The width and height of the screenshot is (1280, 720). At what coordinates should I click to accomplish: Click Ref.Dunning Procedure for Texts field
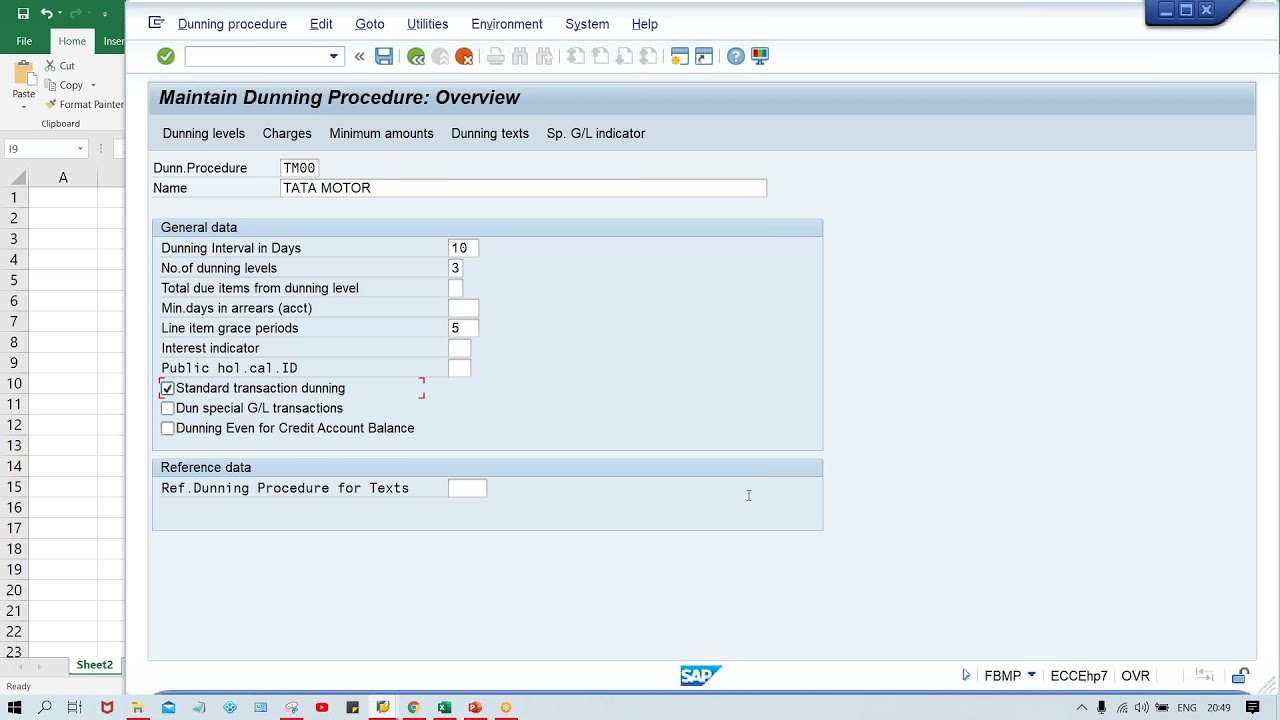coord(467,488)
